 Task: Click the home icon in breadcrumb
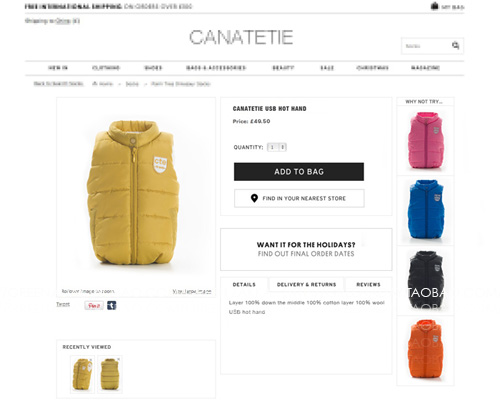tap(95, 84)
